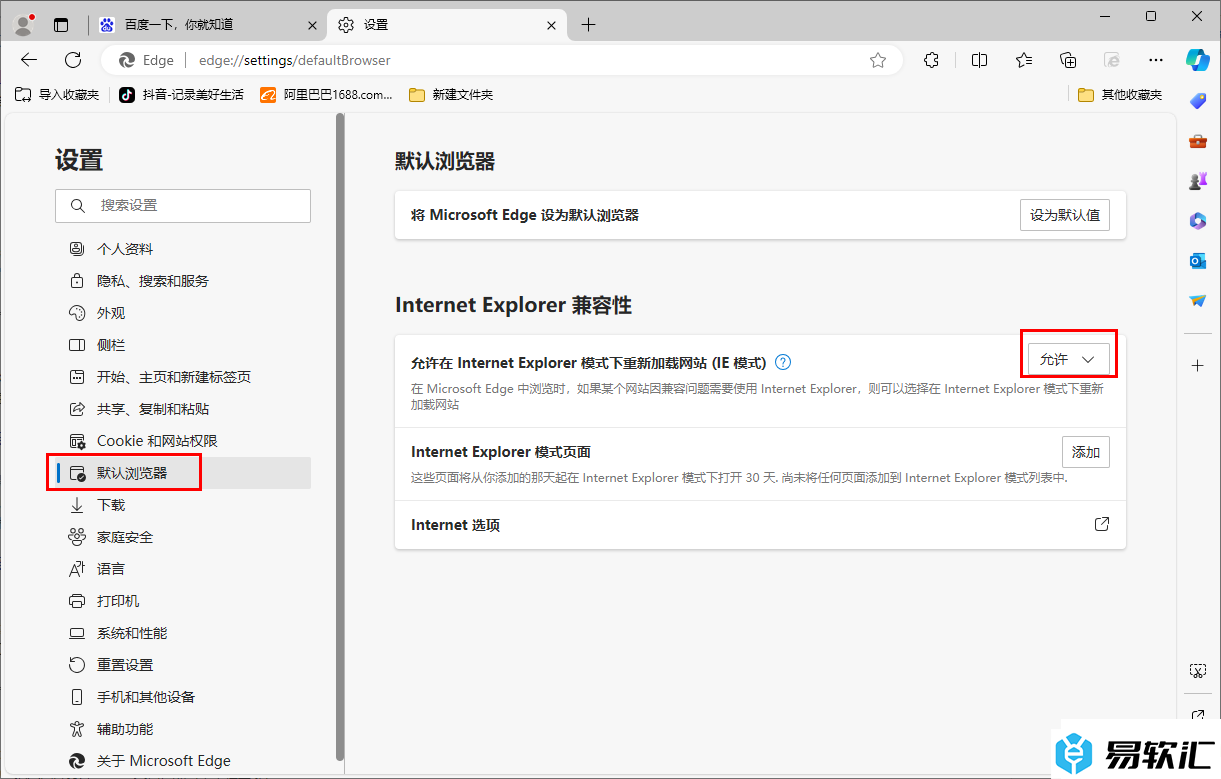This screenshot has width=1221, height=779.
Task: Open 系统和性能 settings section
Action: pos(183,633)
